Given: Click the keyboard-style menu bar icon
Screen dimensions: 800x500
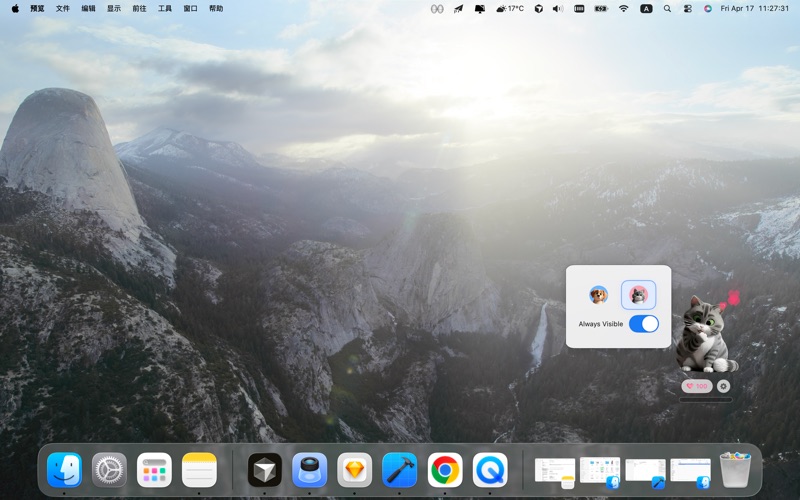Looking at the screenshot, I should (x=579, y=9).
